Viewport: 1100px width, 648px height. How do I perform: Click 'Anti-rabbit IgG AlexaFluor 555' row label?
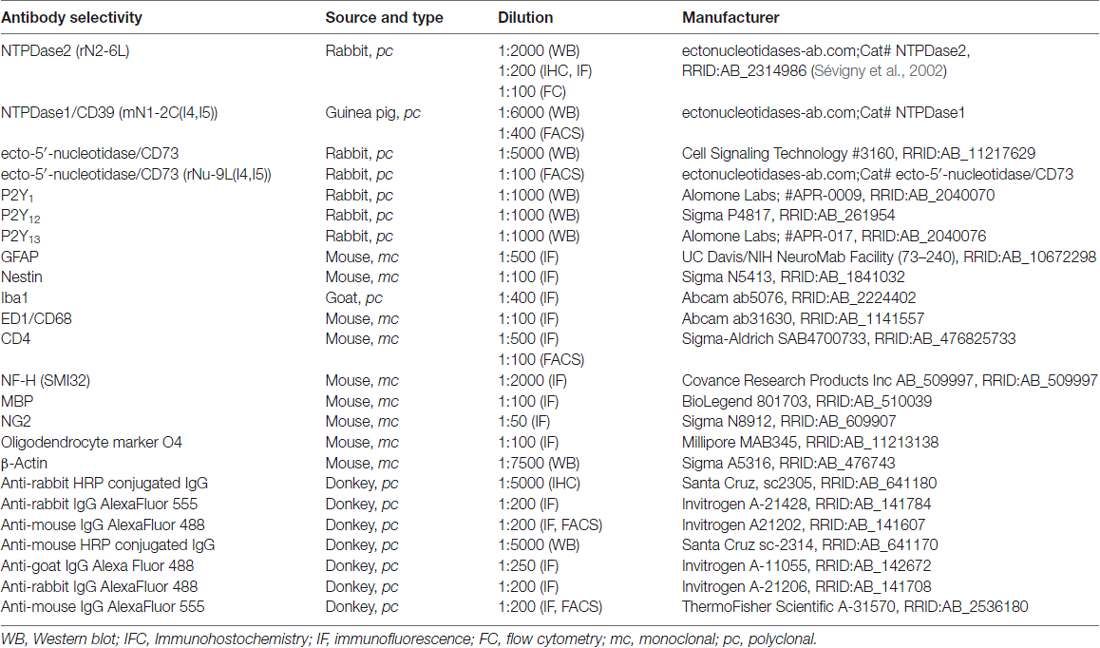pyautogui.click(x=100, y=504)
